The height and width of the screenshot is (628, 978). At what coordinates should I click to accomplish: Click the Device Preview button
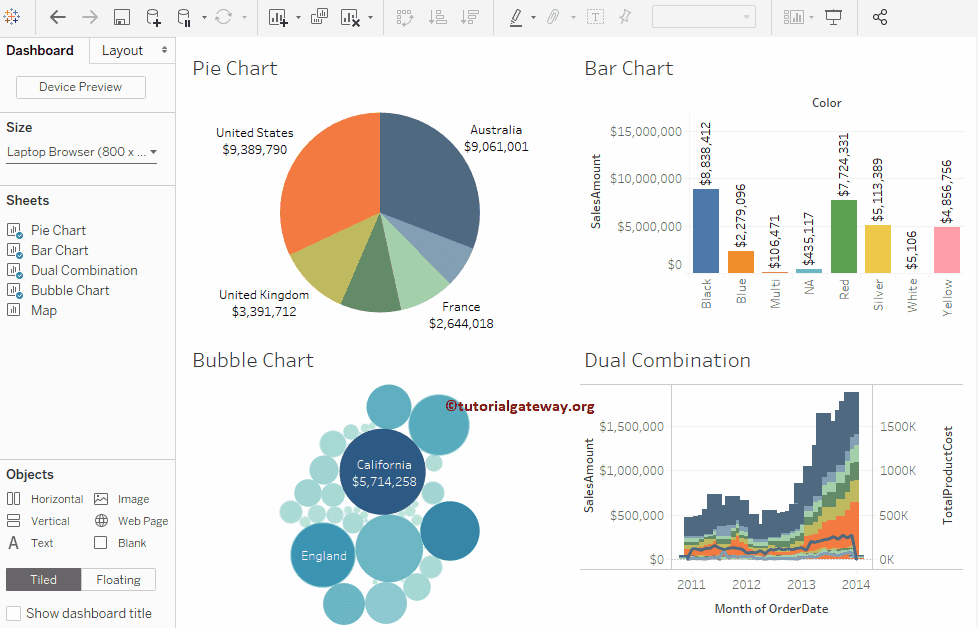pyautogui.click(x=80, y=87)
